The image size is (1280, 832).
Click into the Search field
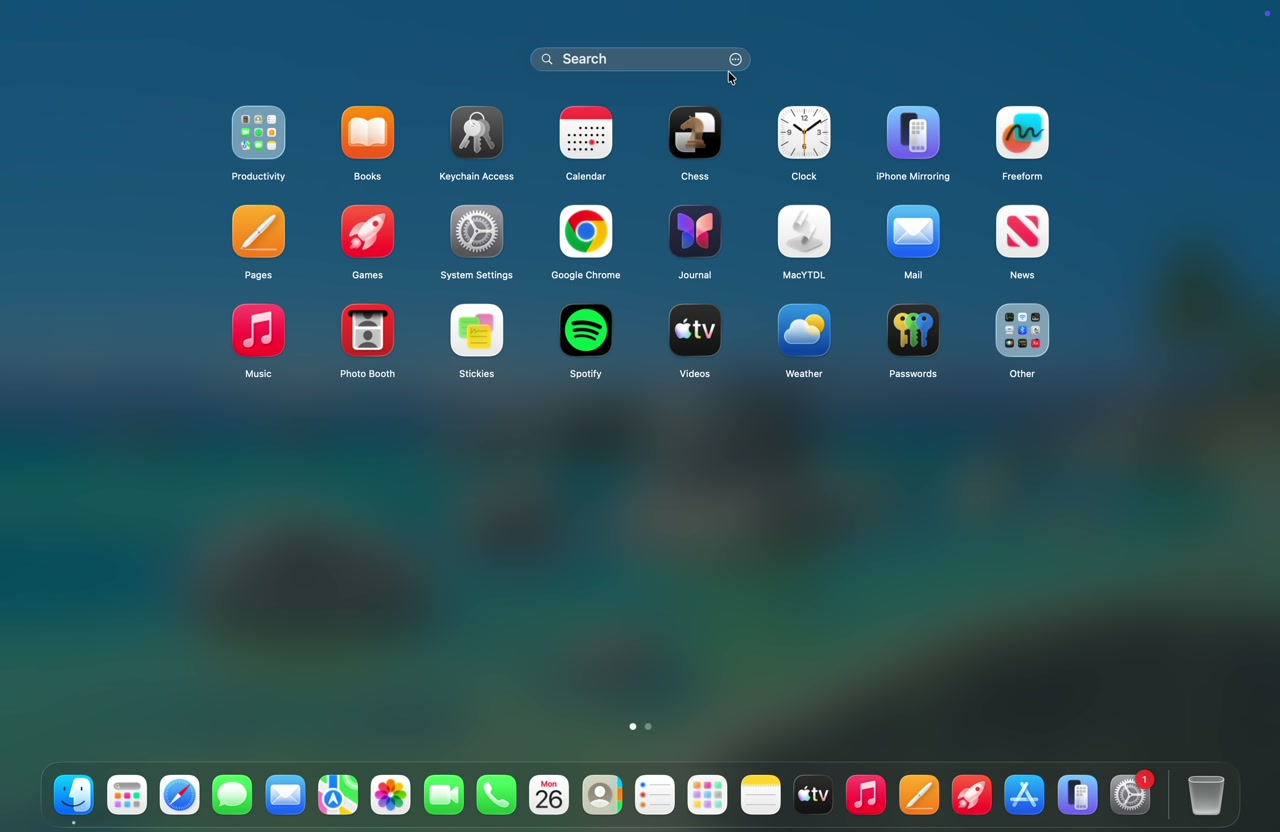[x=640, y=59]
